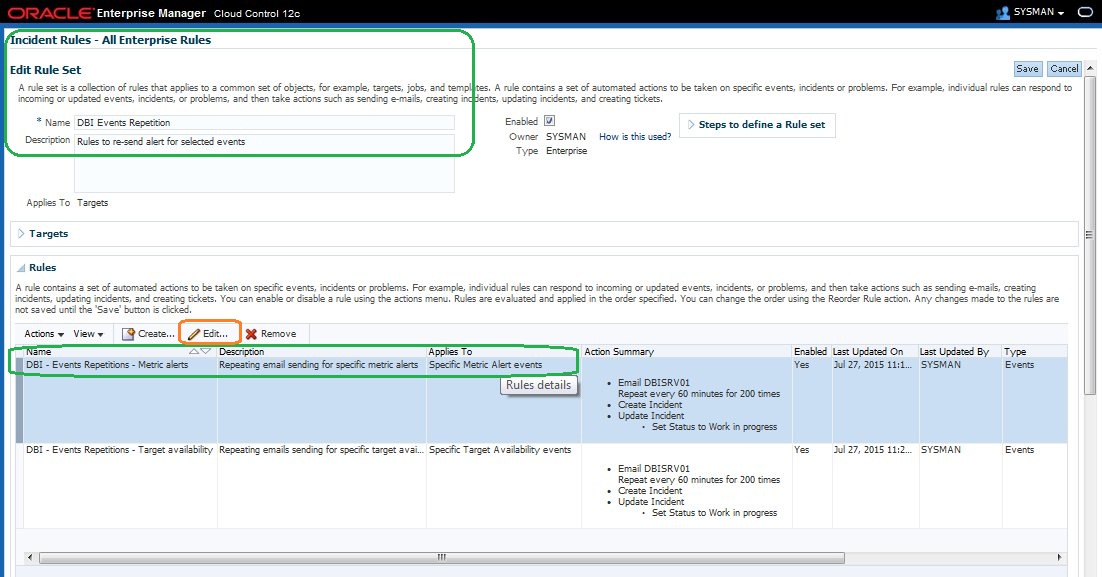Screen dimensions: 1102x577
Task: Select the 'DBI - Events Repetitions - Metric alerts' rule
Action: click(x=107, y=365)
